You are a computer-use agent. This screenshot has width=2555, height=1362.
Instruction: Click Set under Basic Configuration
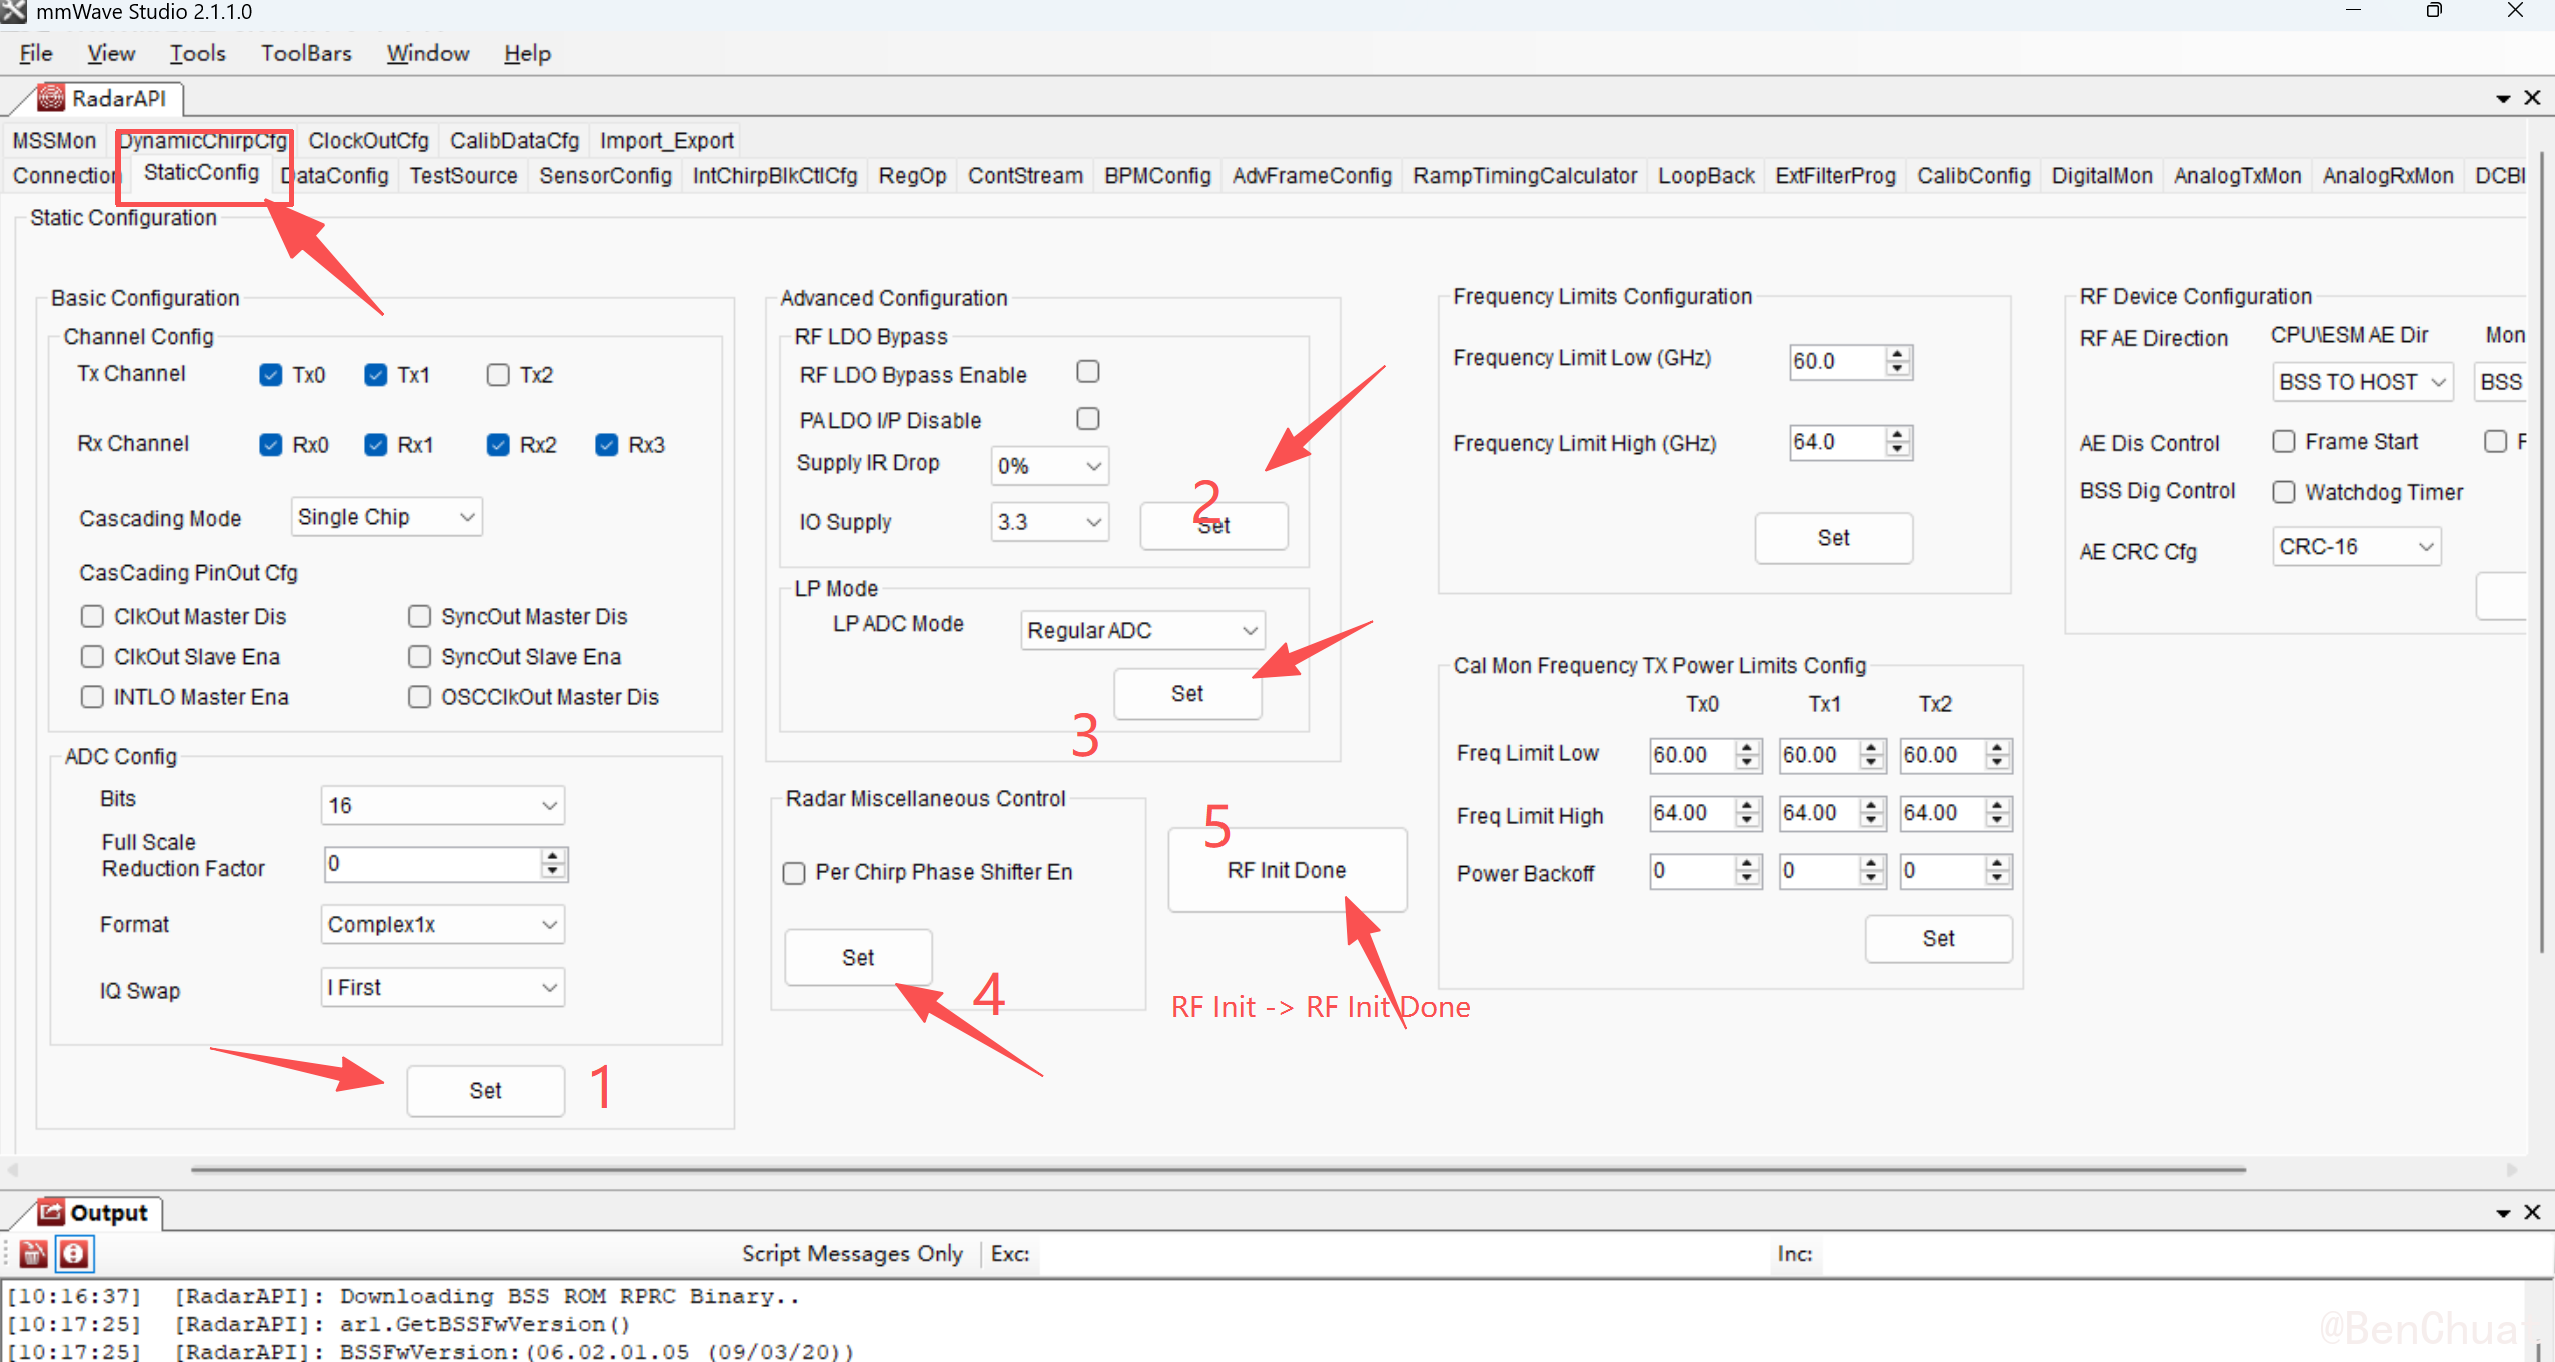tap(485, 1090)
